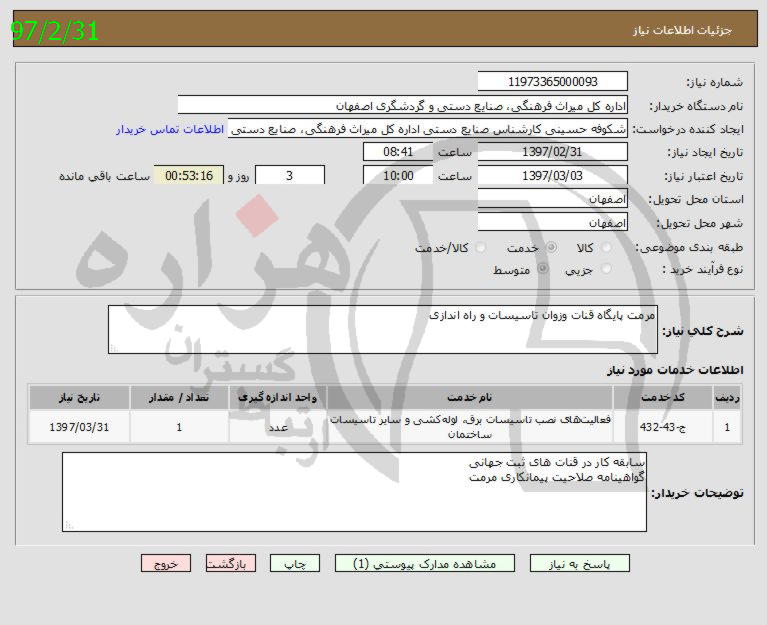767x625 pixels.
Task: Click creation time field 08:41
Action: tap(398, 152)
